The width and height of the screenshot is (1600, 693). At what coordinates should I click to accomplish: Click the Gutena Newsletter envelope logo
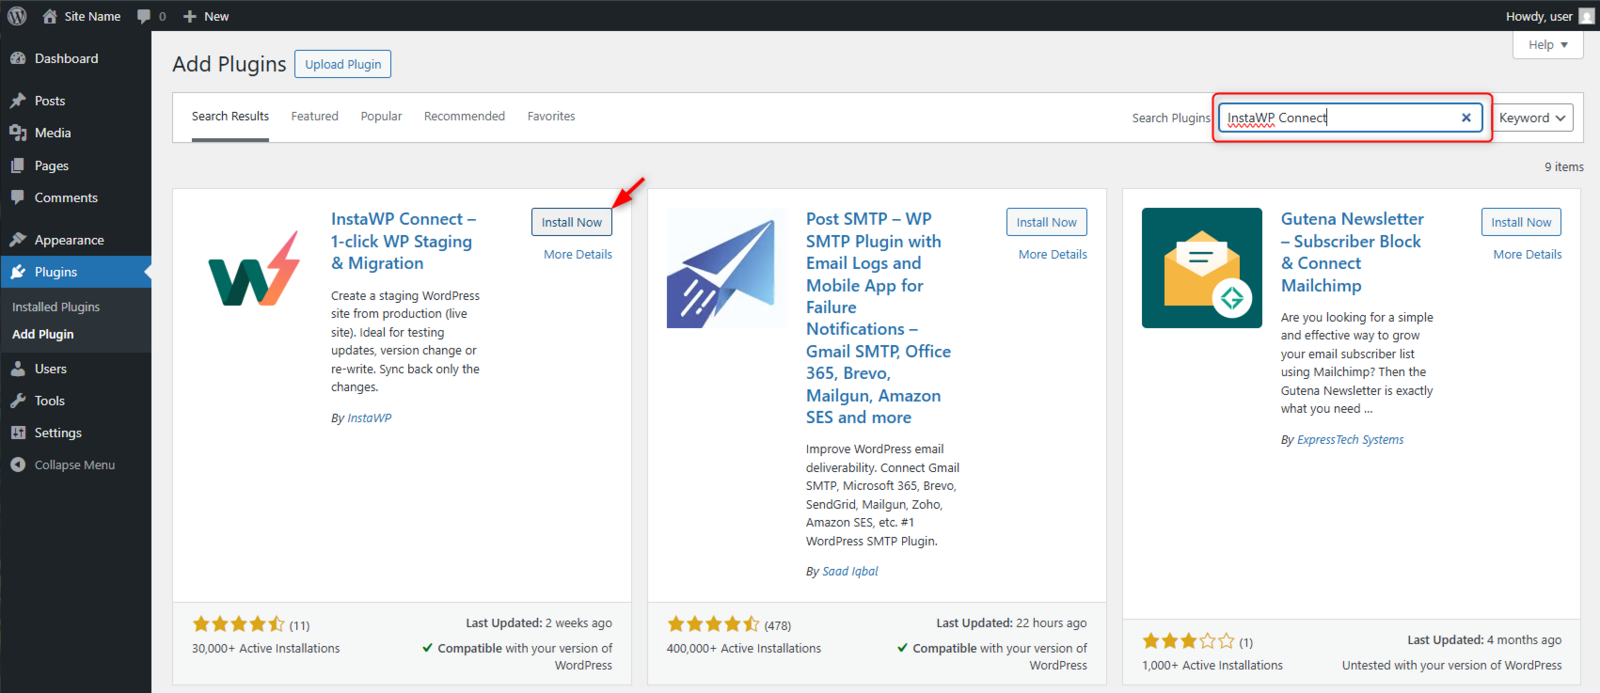point(1202,268)
